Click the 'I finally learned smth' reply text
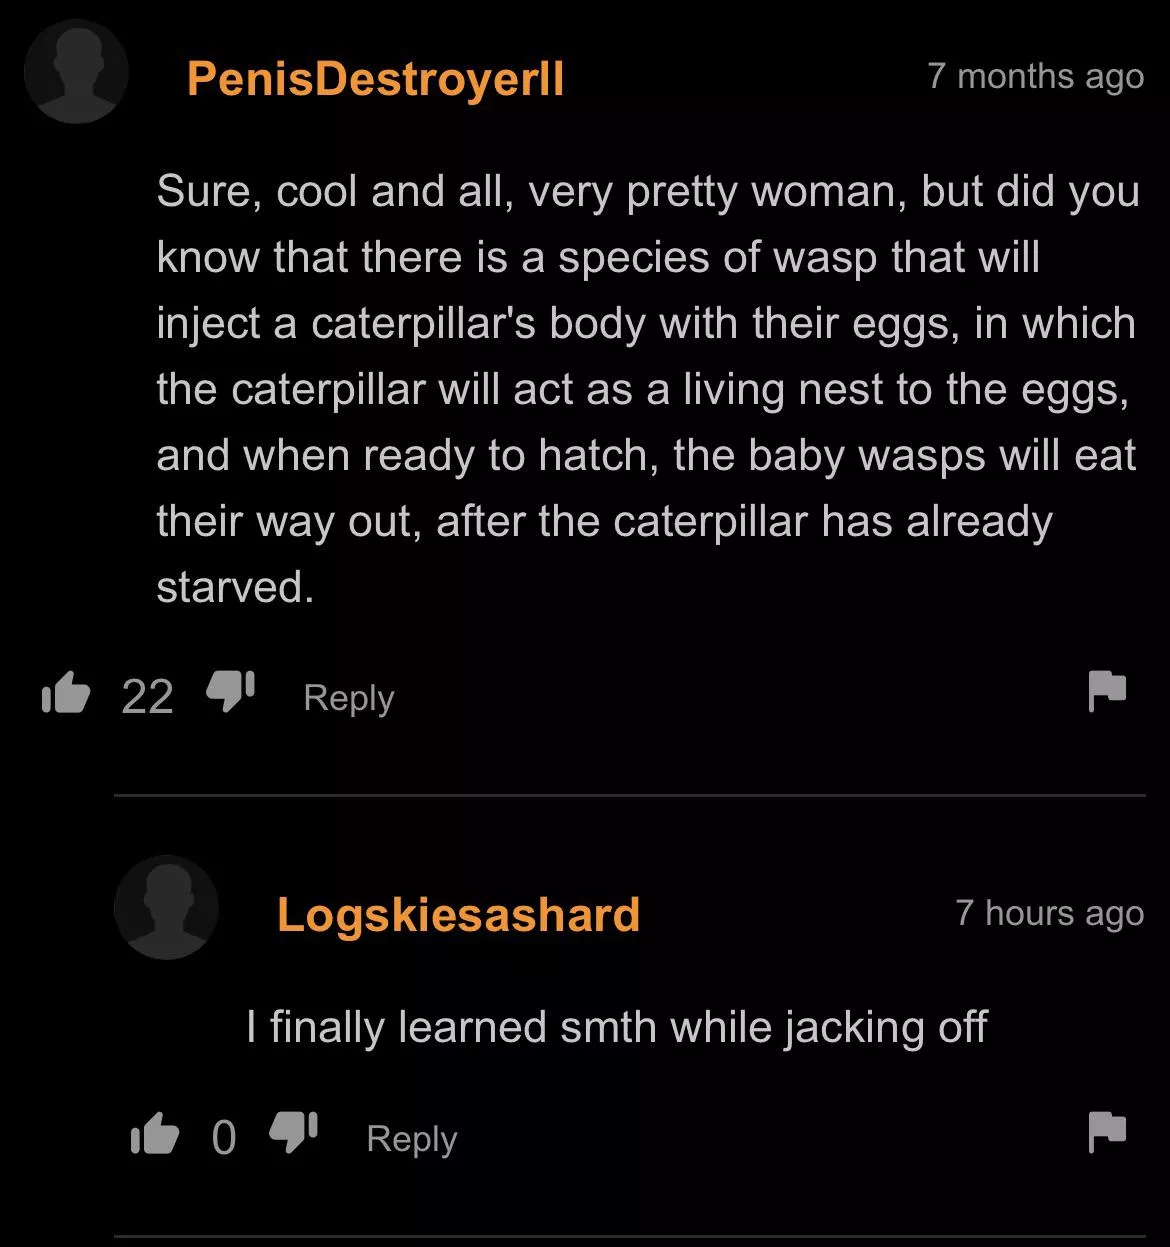The image size is (1170, 1247). (617, 1028)
